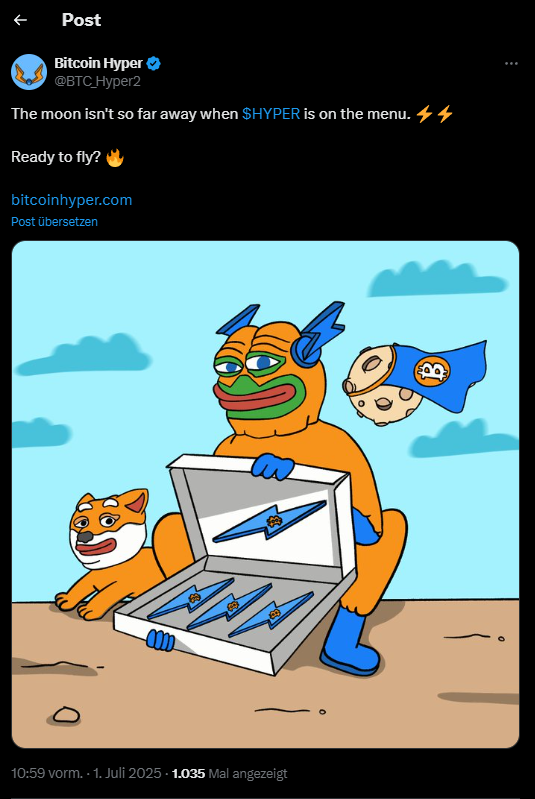535x799 pixels.
Task: Click the blue verified badge
Action: tap(153, 63)
